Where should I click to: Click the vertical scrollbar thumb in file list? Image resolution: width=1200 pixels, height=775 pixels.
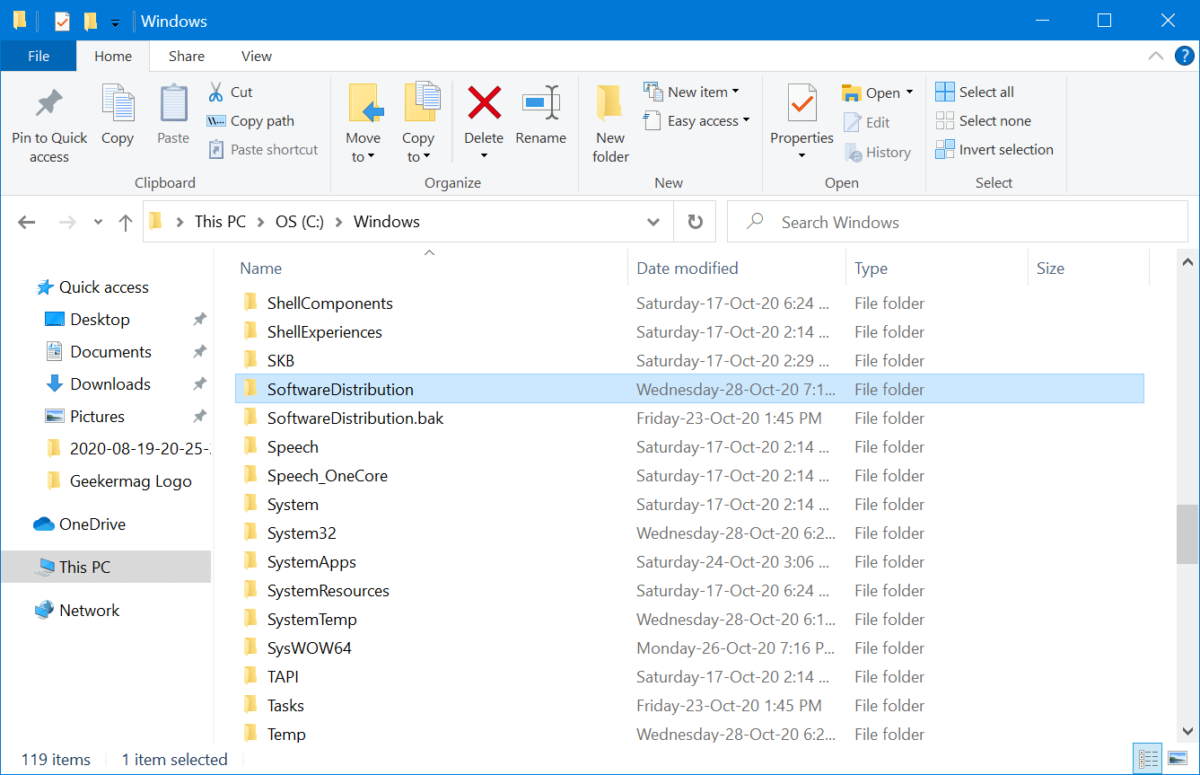coord(1187,533)
